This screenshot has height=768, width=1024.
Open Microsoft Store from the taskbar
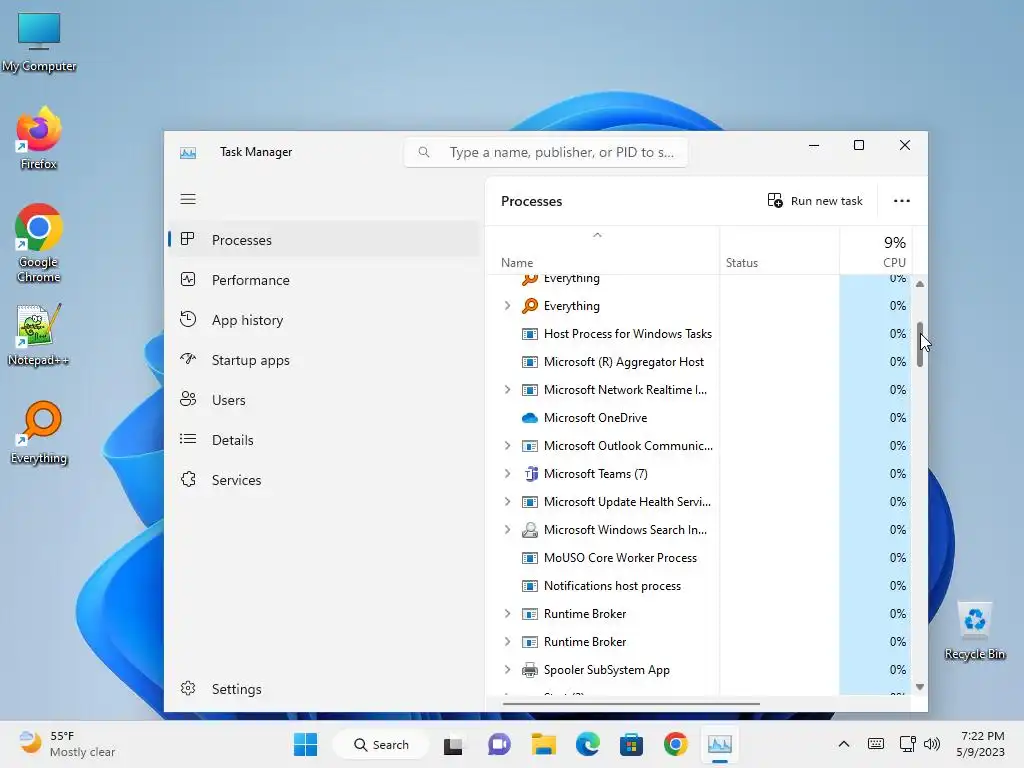632,744
